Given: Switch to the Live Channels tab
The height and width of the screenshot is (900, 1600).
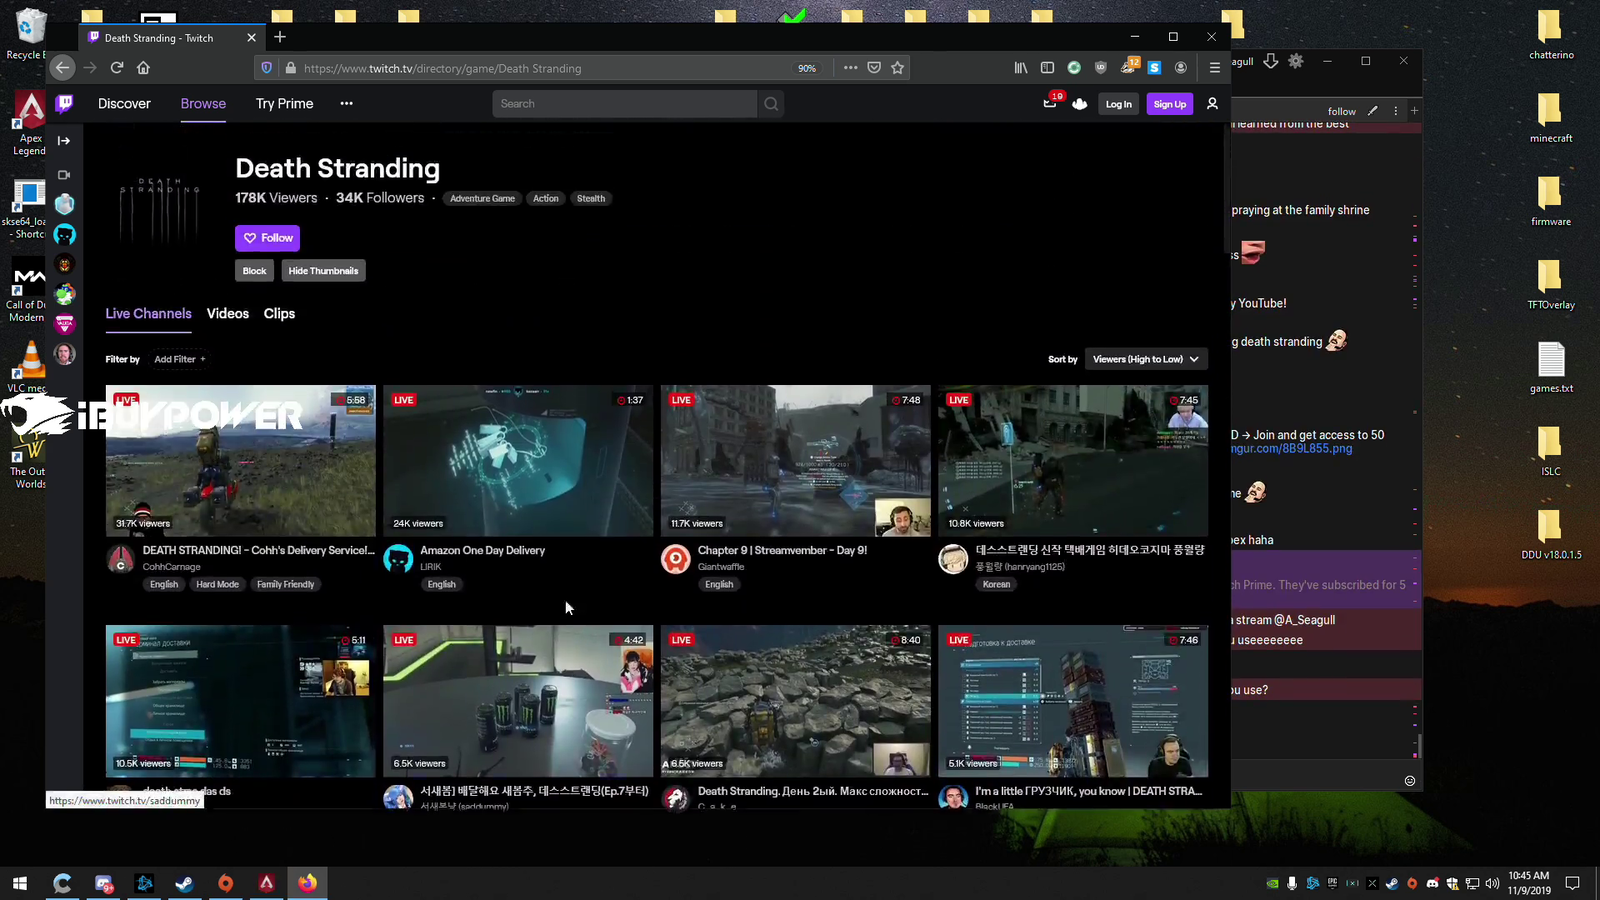Looking at the screenshot, I should (148, 314).
